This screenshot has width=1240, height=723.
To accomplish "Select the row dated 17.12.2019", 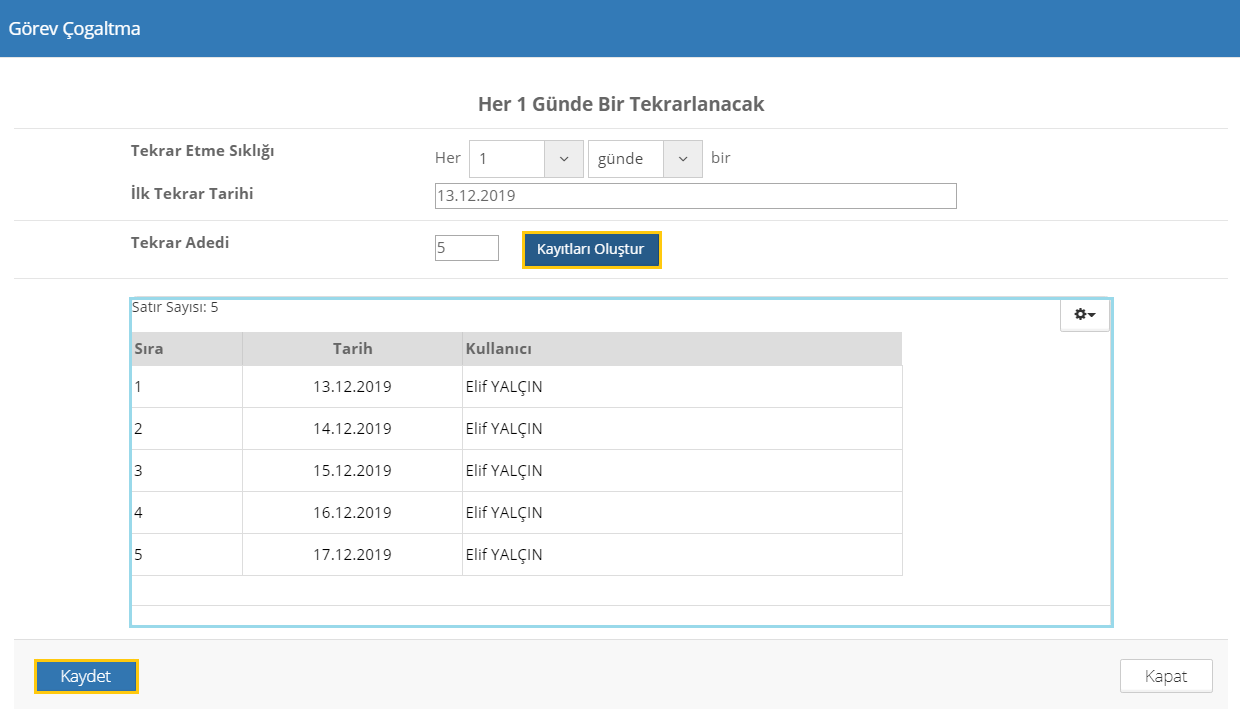I will (352, 555).
